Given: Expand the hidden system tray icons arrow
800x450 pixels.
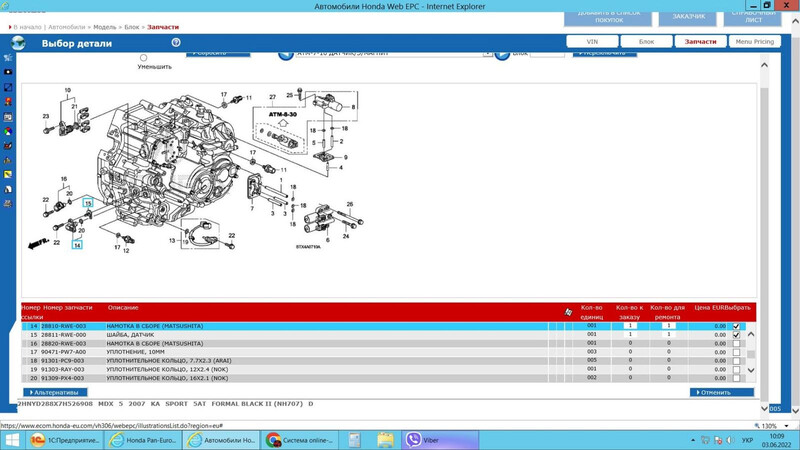Looking at the screenshot, I should coord(693,440).
